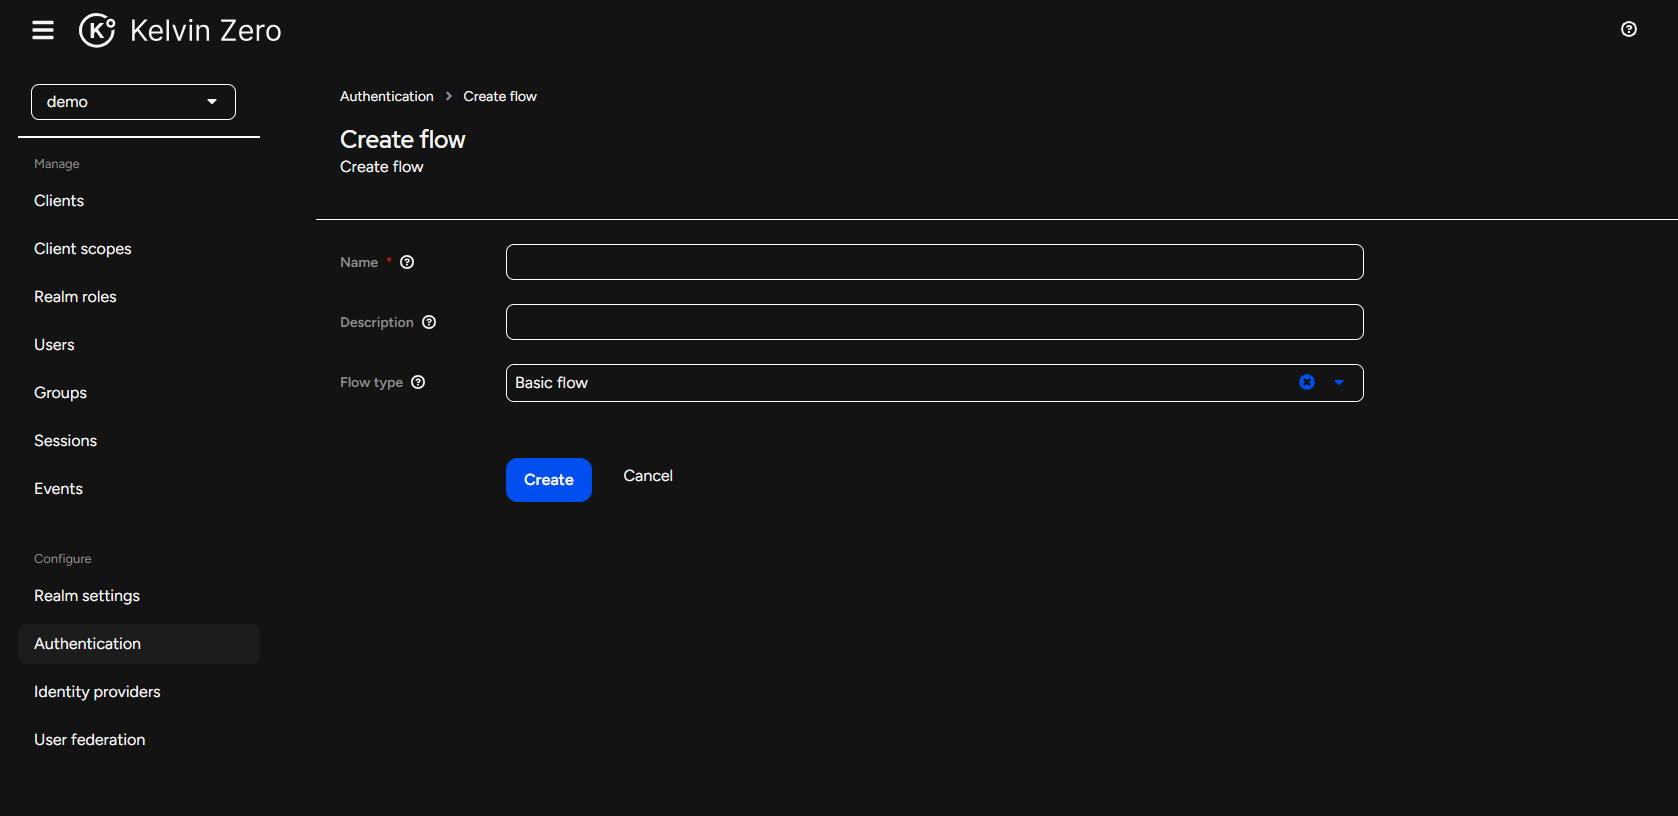Click the Name input field

pyautogui.click(x=934, y=262)
